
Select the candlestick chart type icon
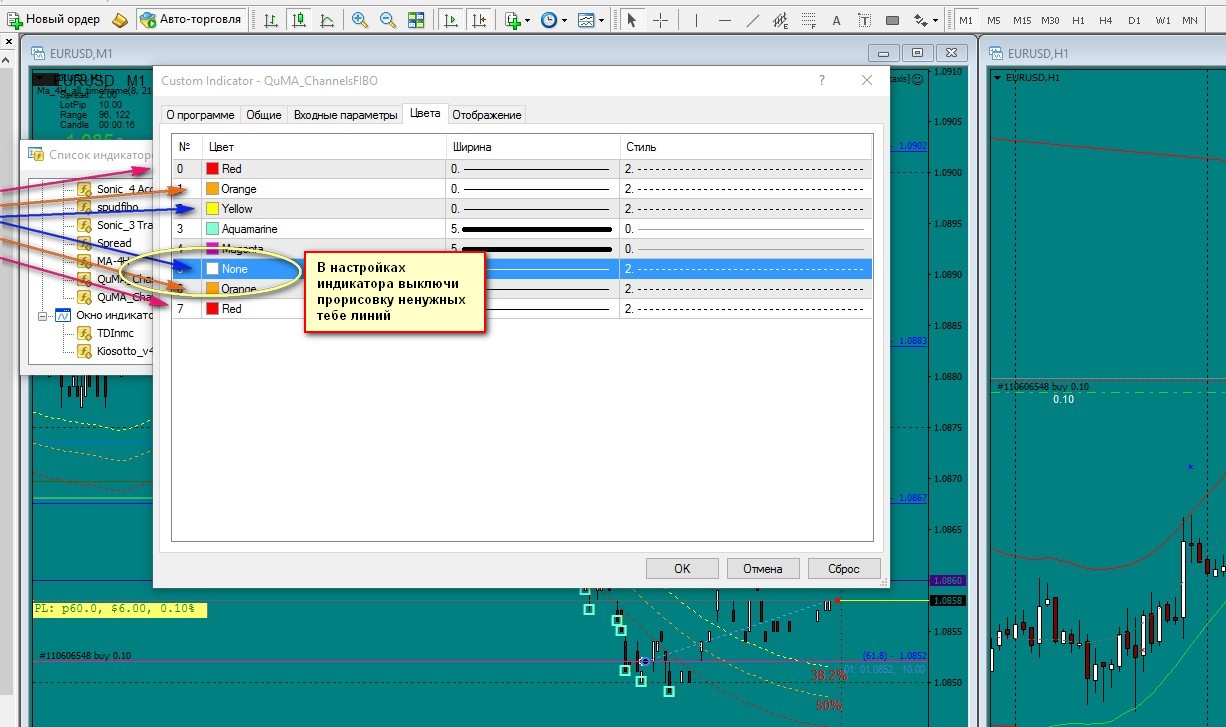299,20
